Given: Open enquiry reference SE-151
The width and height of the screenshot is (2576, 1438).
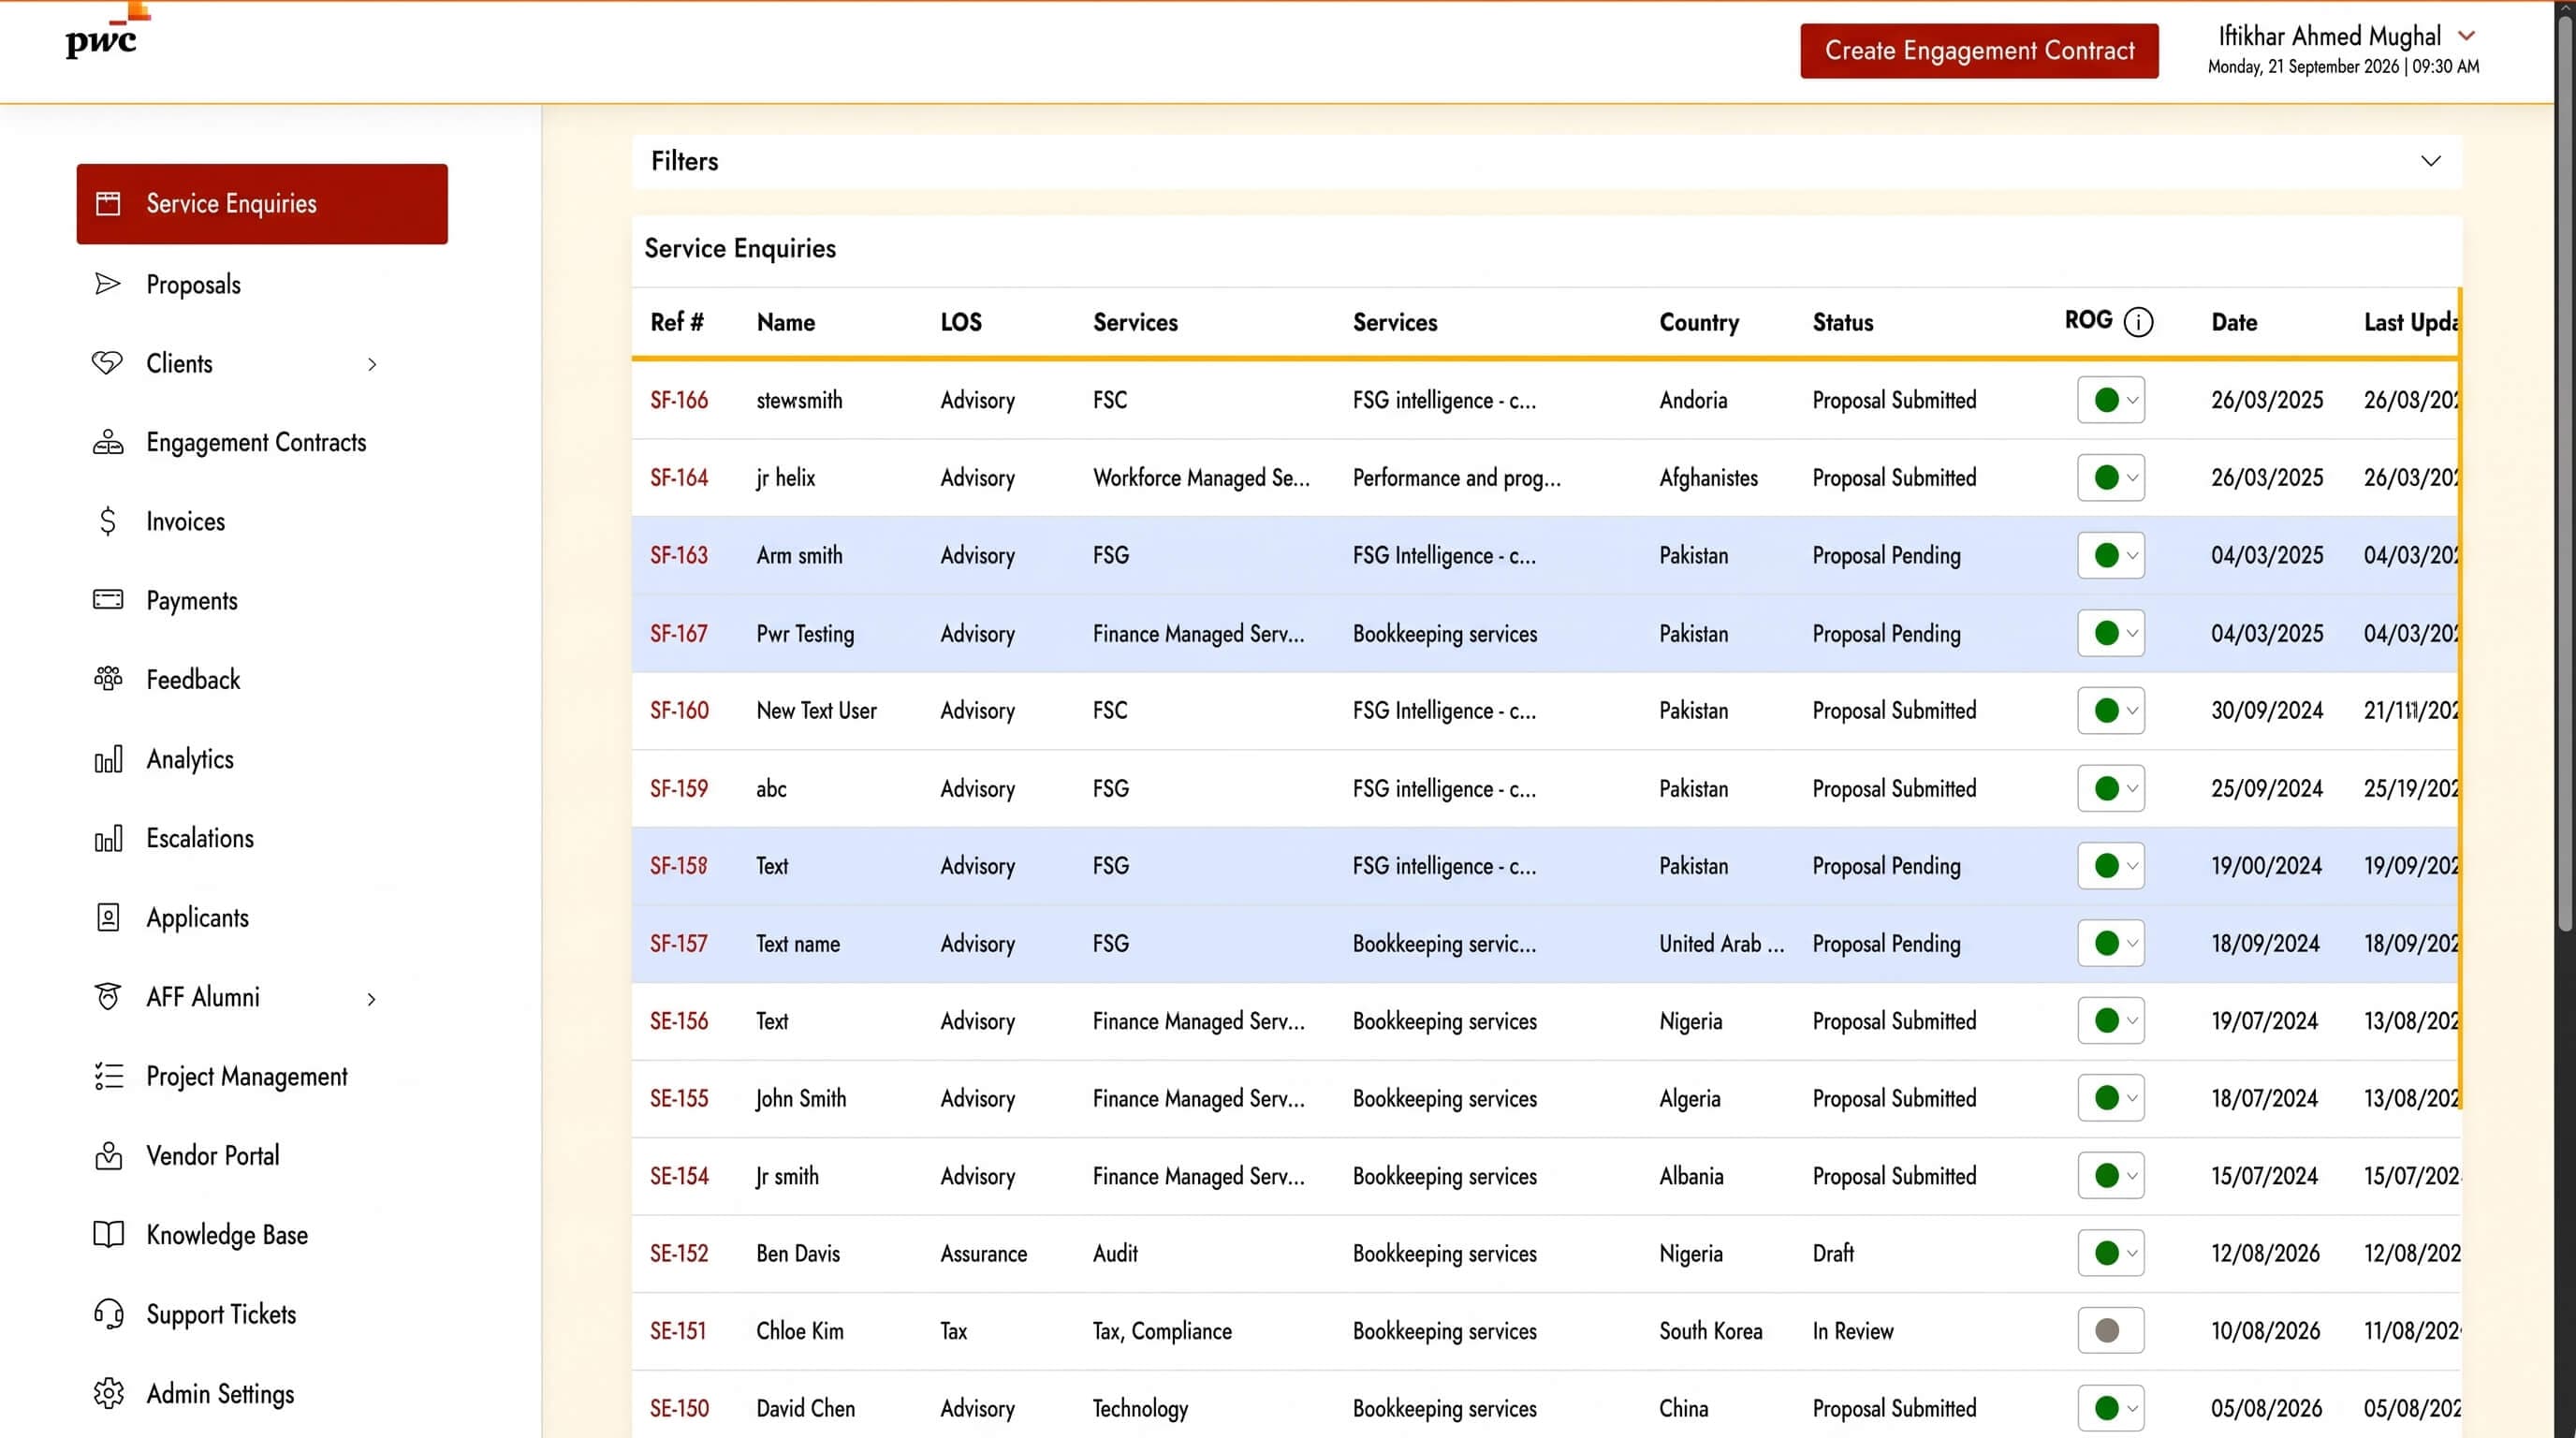Looking at the screenshot, I should [678, 1331].
